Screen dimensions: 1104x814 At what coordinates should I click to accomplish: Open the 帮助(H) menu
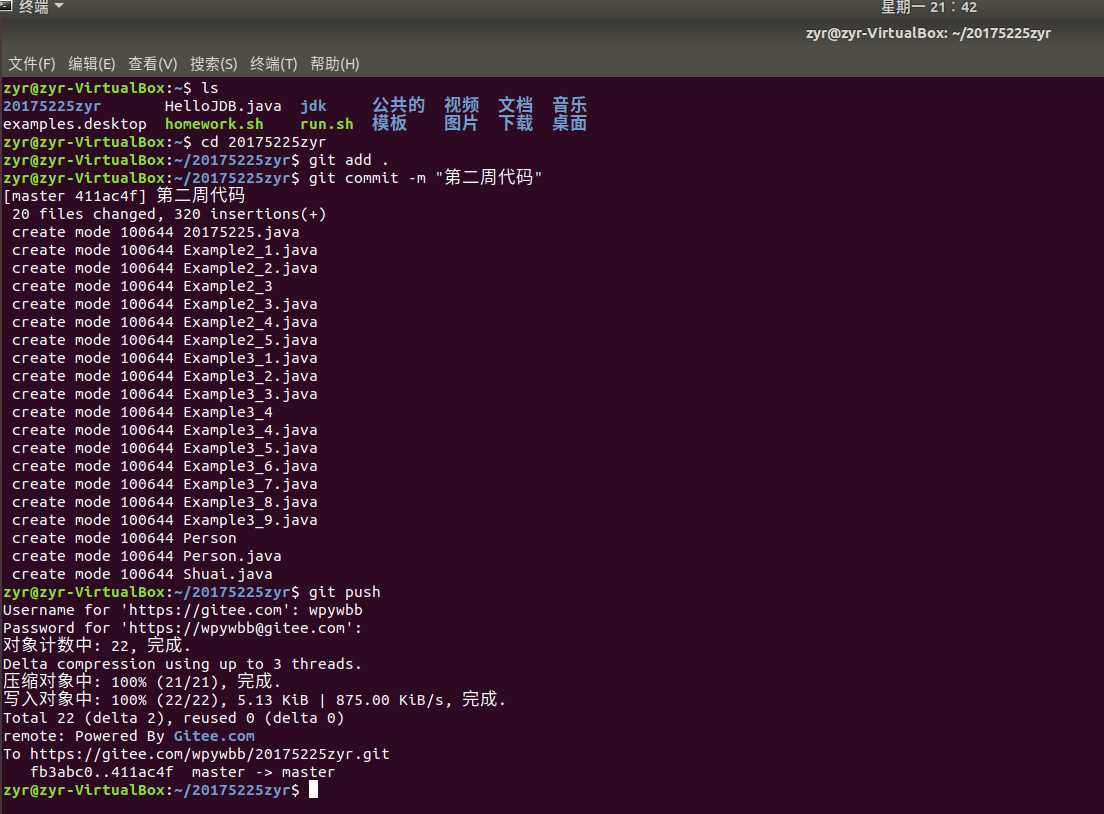[334, 64]
